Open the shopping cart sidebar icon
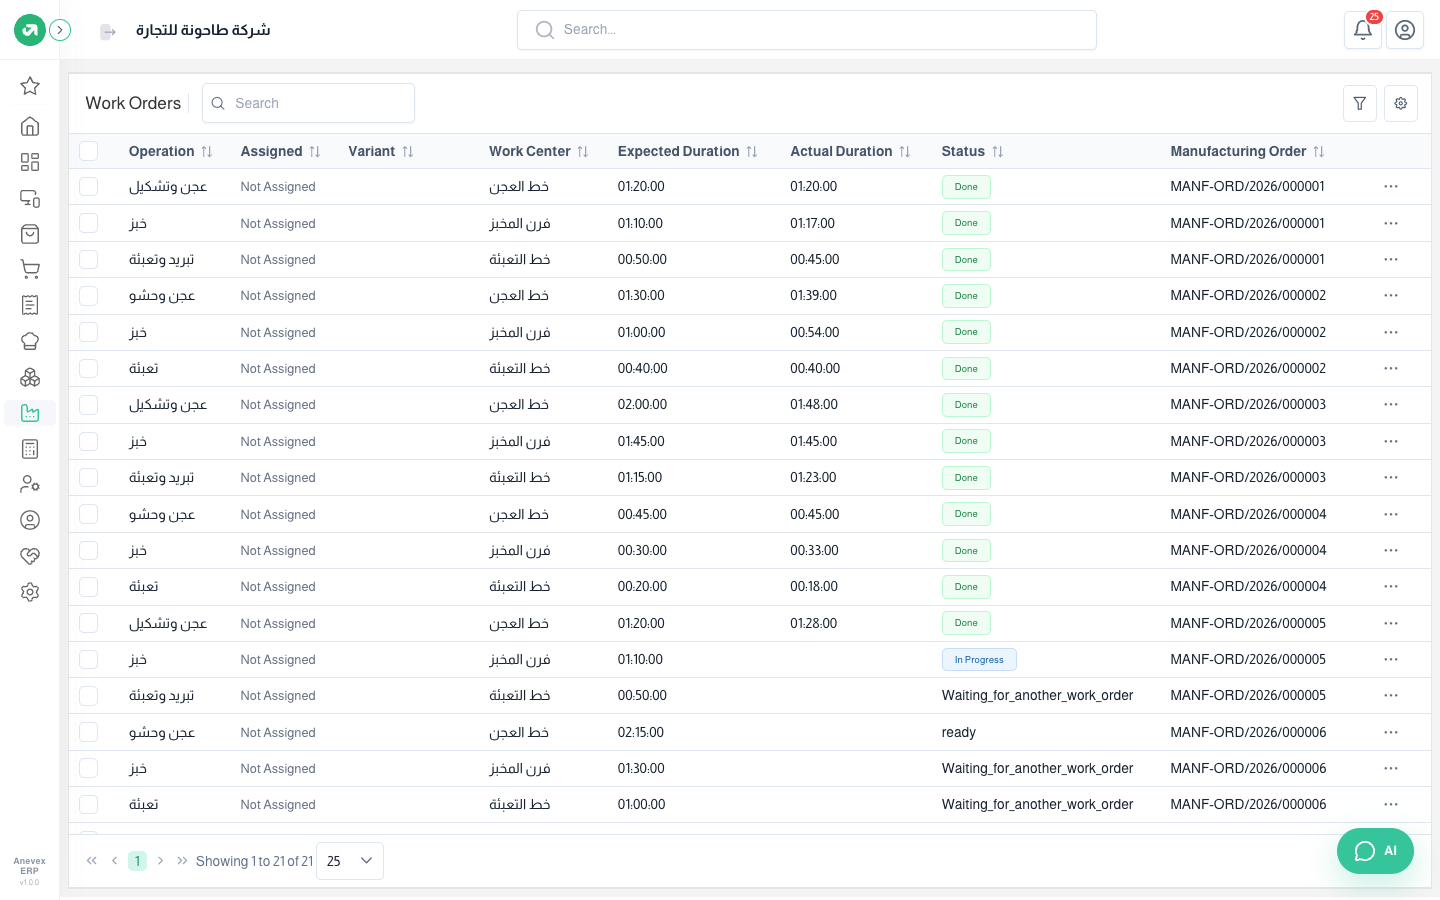This screenshot has width=1440, height=900. tap(30, 269)
